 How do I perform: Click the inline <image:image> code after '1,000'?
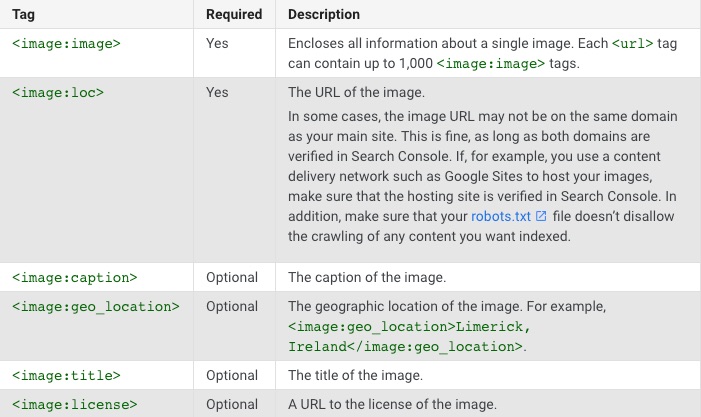tap(491, 64)
